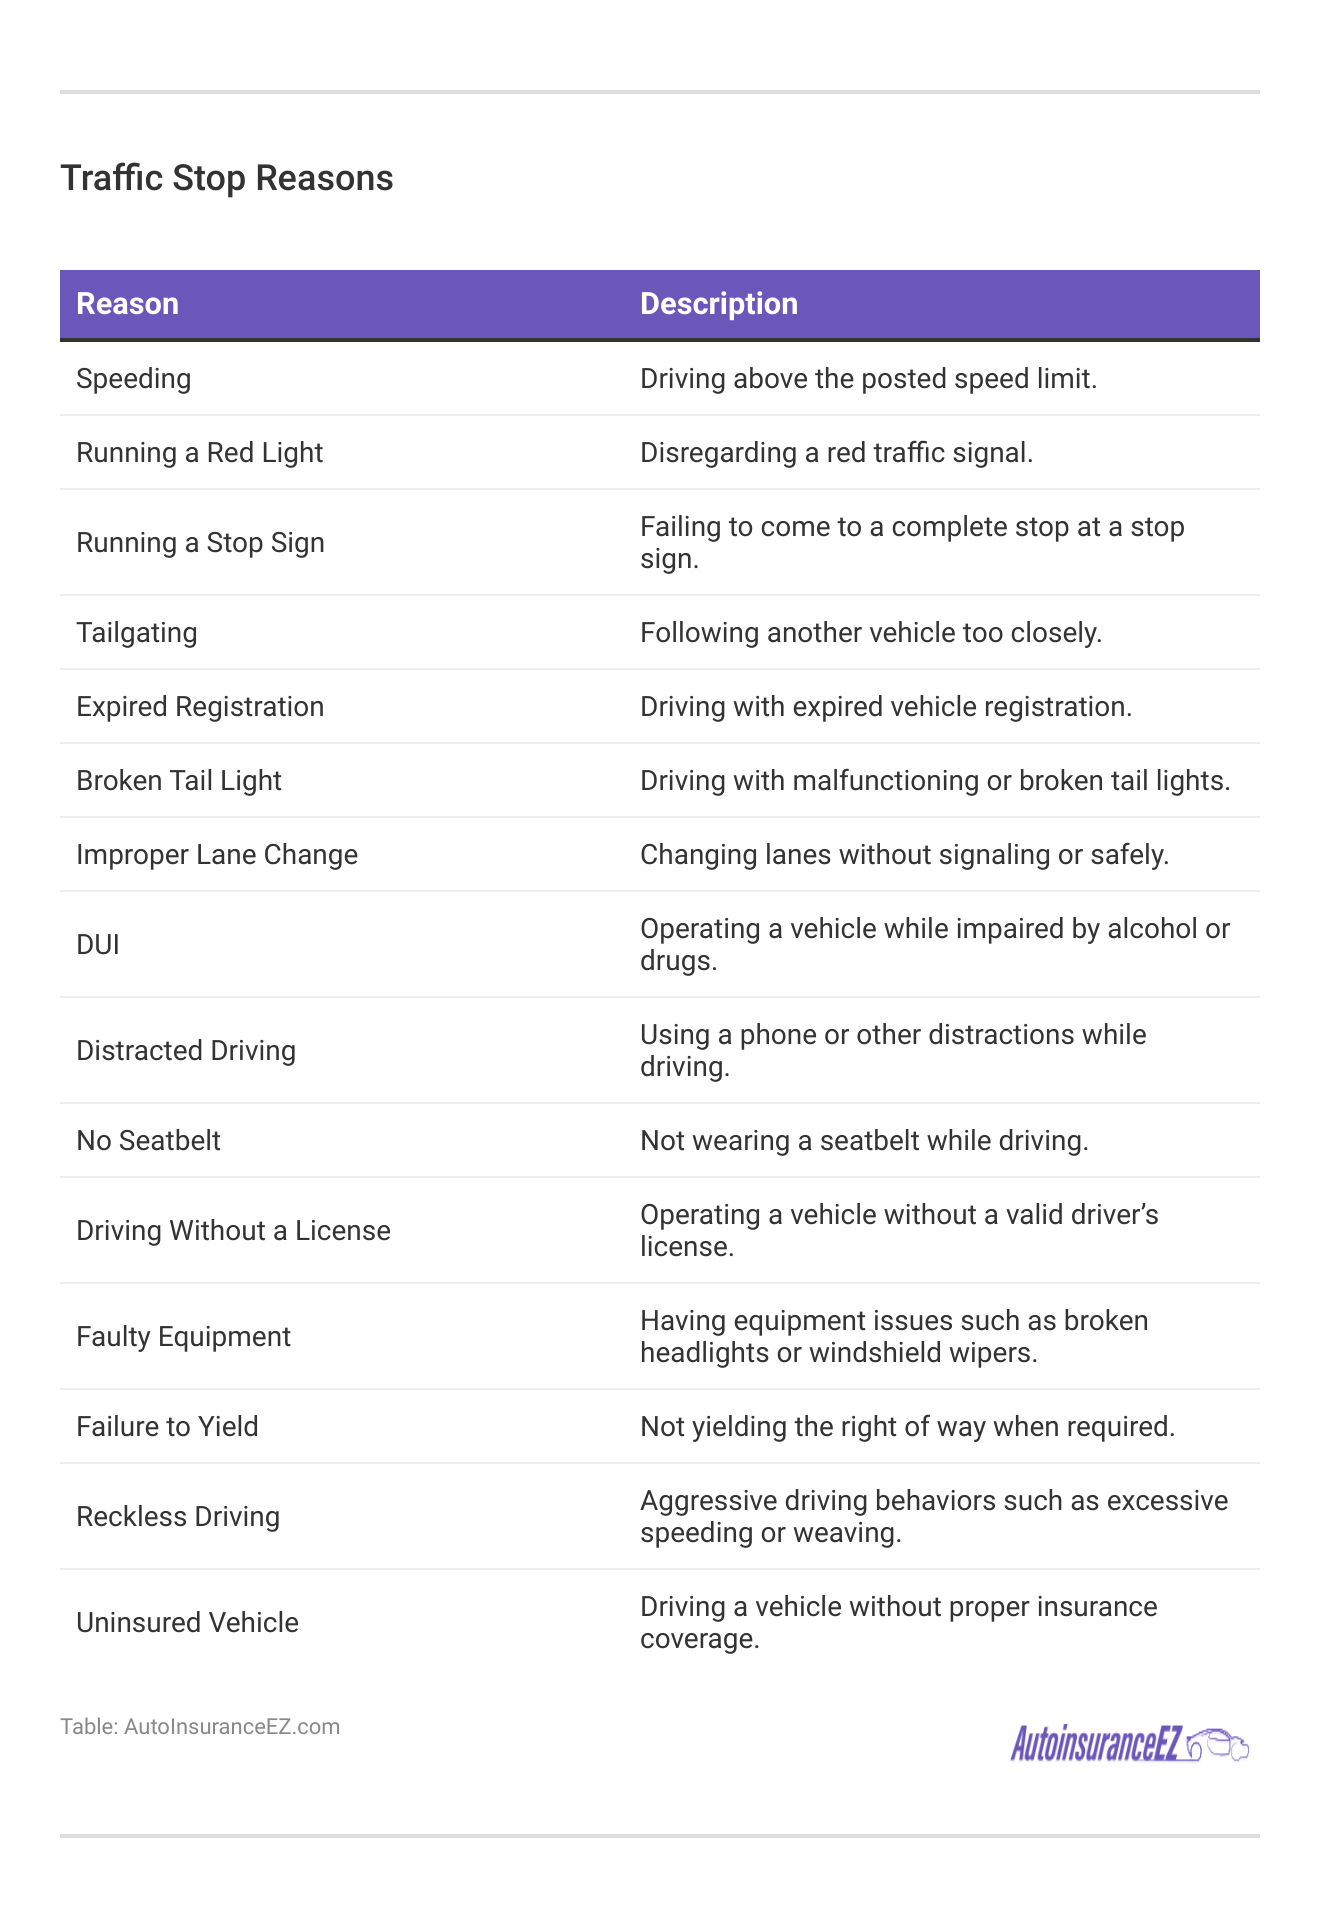Screen dimensions: 1320x1912
Task: Click the Driving Without a License cell
Action: click(233, 1231)
